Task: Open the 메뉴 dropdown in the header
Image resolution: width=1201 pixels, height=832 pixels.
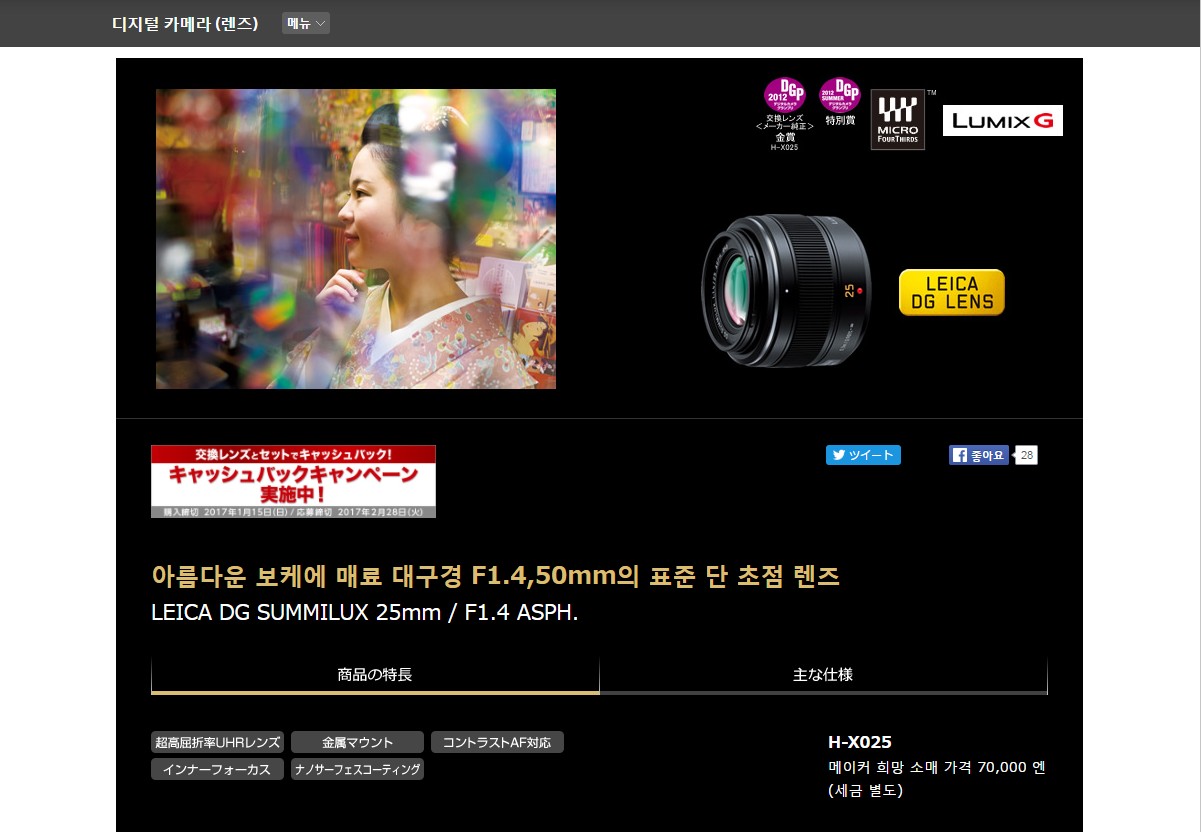Action: coord(305,23)
